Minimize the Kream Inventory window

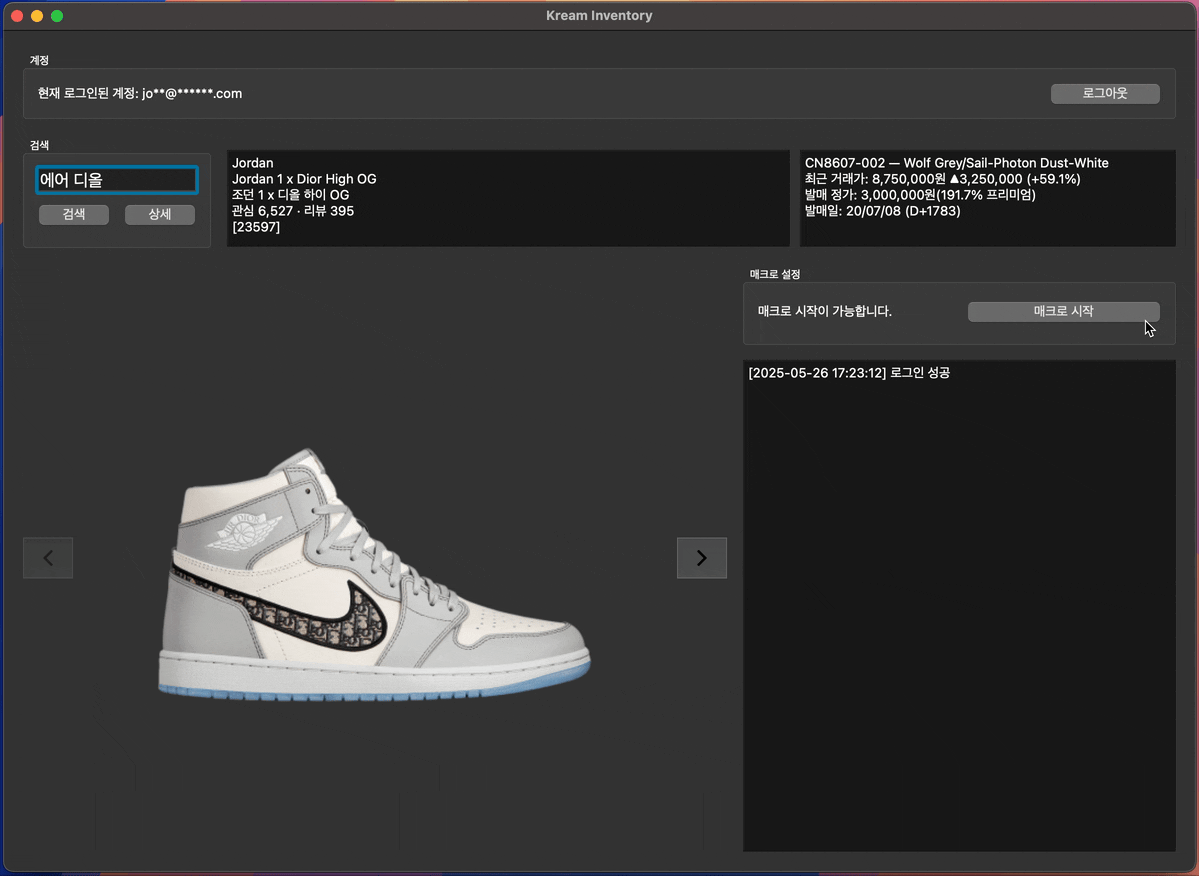coord(37,15)
